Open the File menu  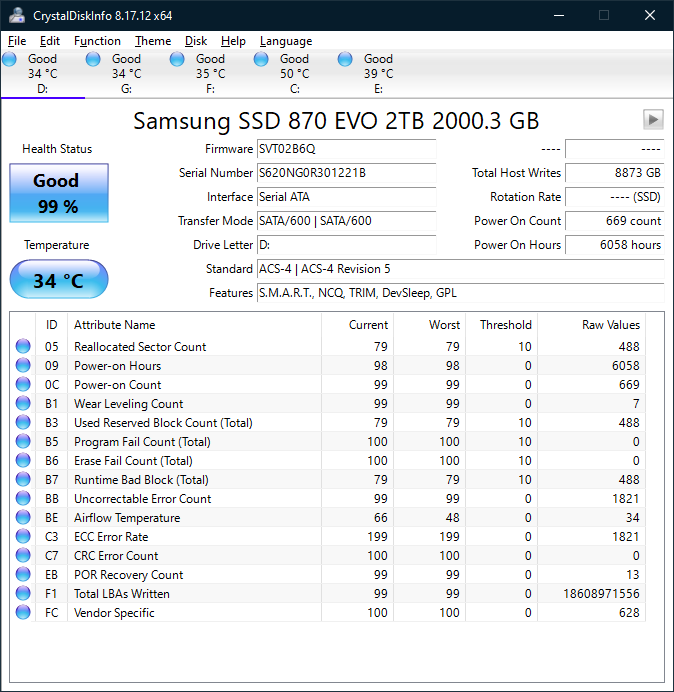pyautogui.click(x=17, y=41)
